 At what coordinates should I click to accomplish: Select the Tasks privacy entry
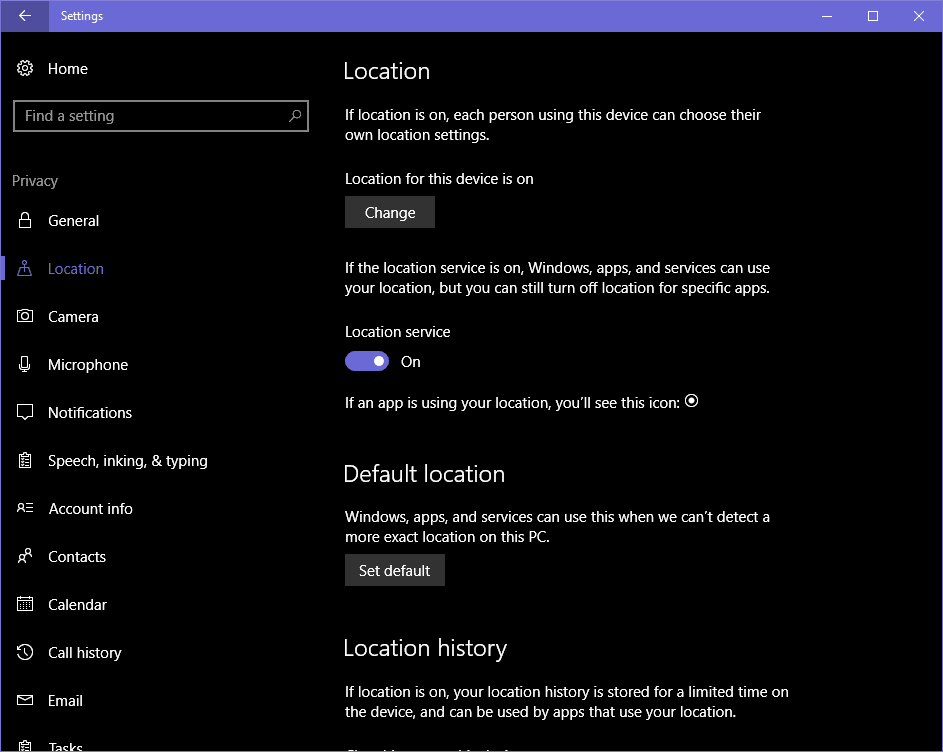click(x=64, y=744)
